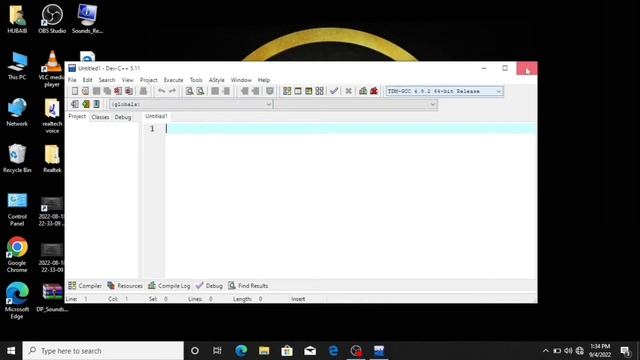Click the Insert mode status bar text

298,299
